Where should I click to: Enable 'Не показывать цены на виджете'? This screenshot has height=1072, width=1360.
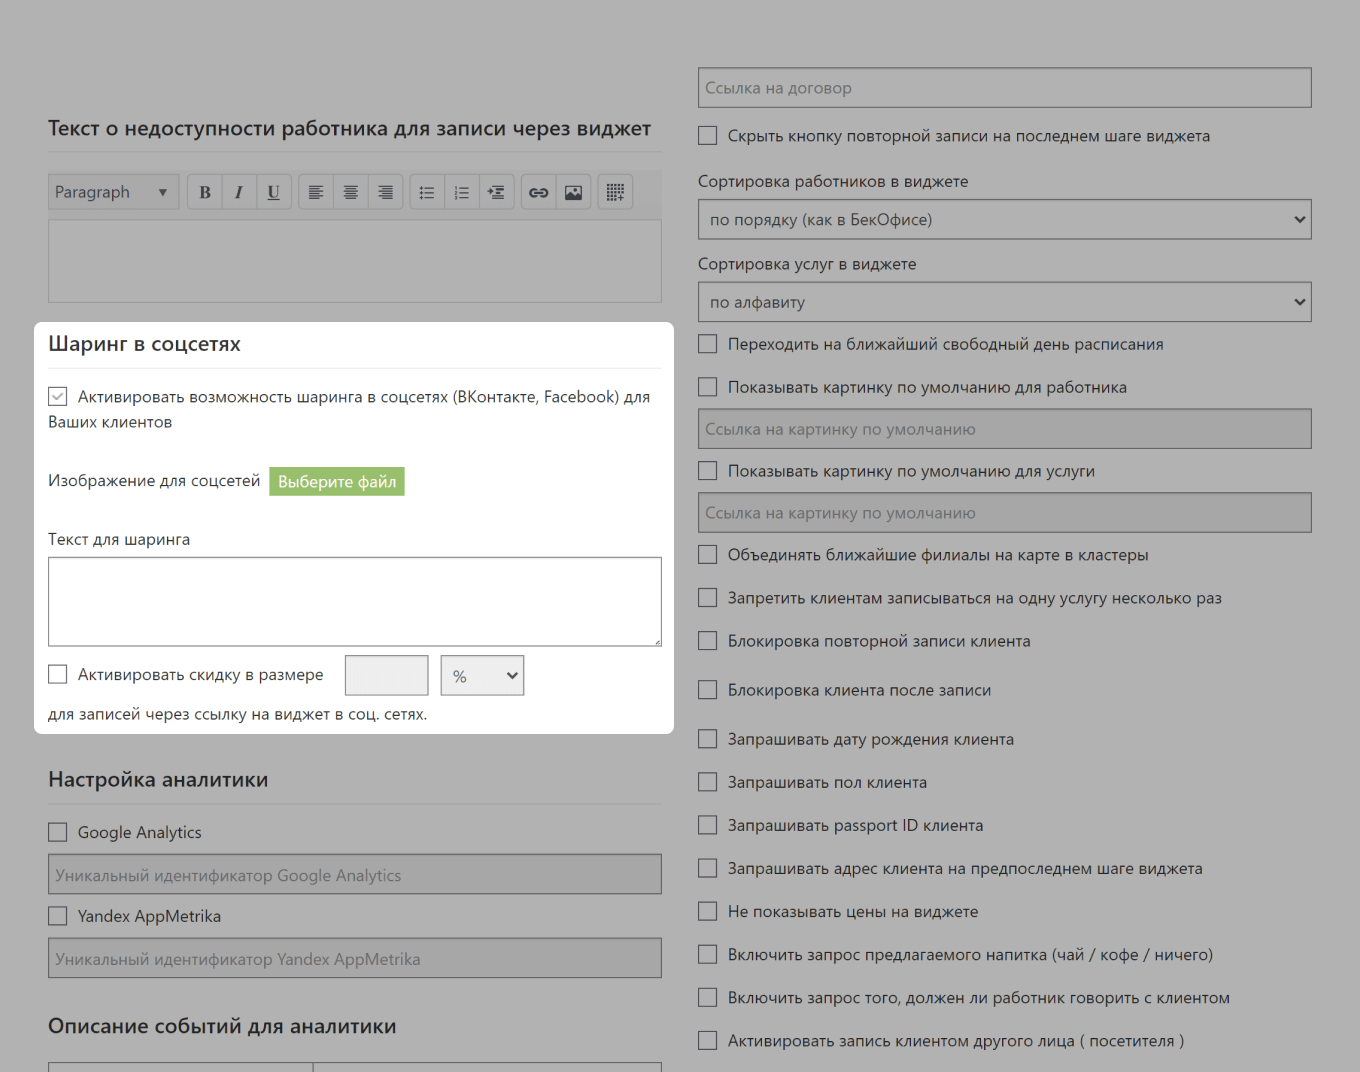coord(708,911)
